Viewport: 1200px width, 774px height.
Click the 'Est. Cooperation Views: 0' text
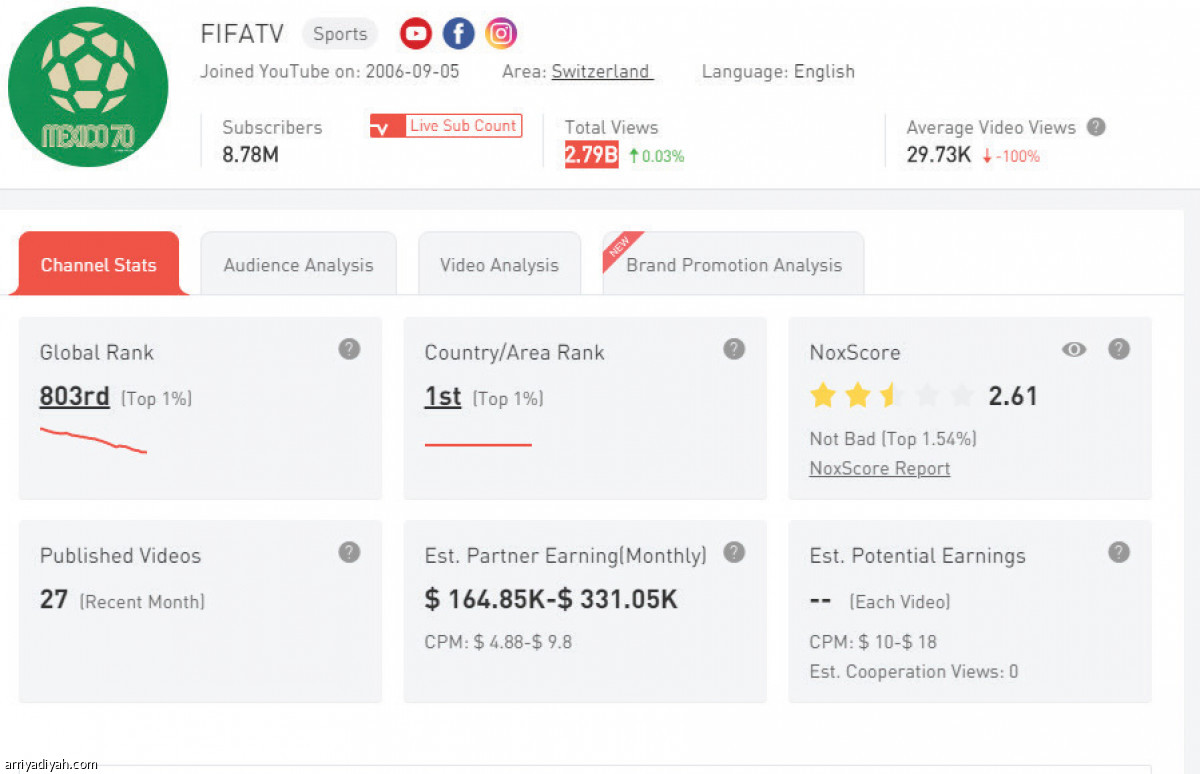pos(914,672)
